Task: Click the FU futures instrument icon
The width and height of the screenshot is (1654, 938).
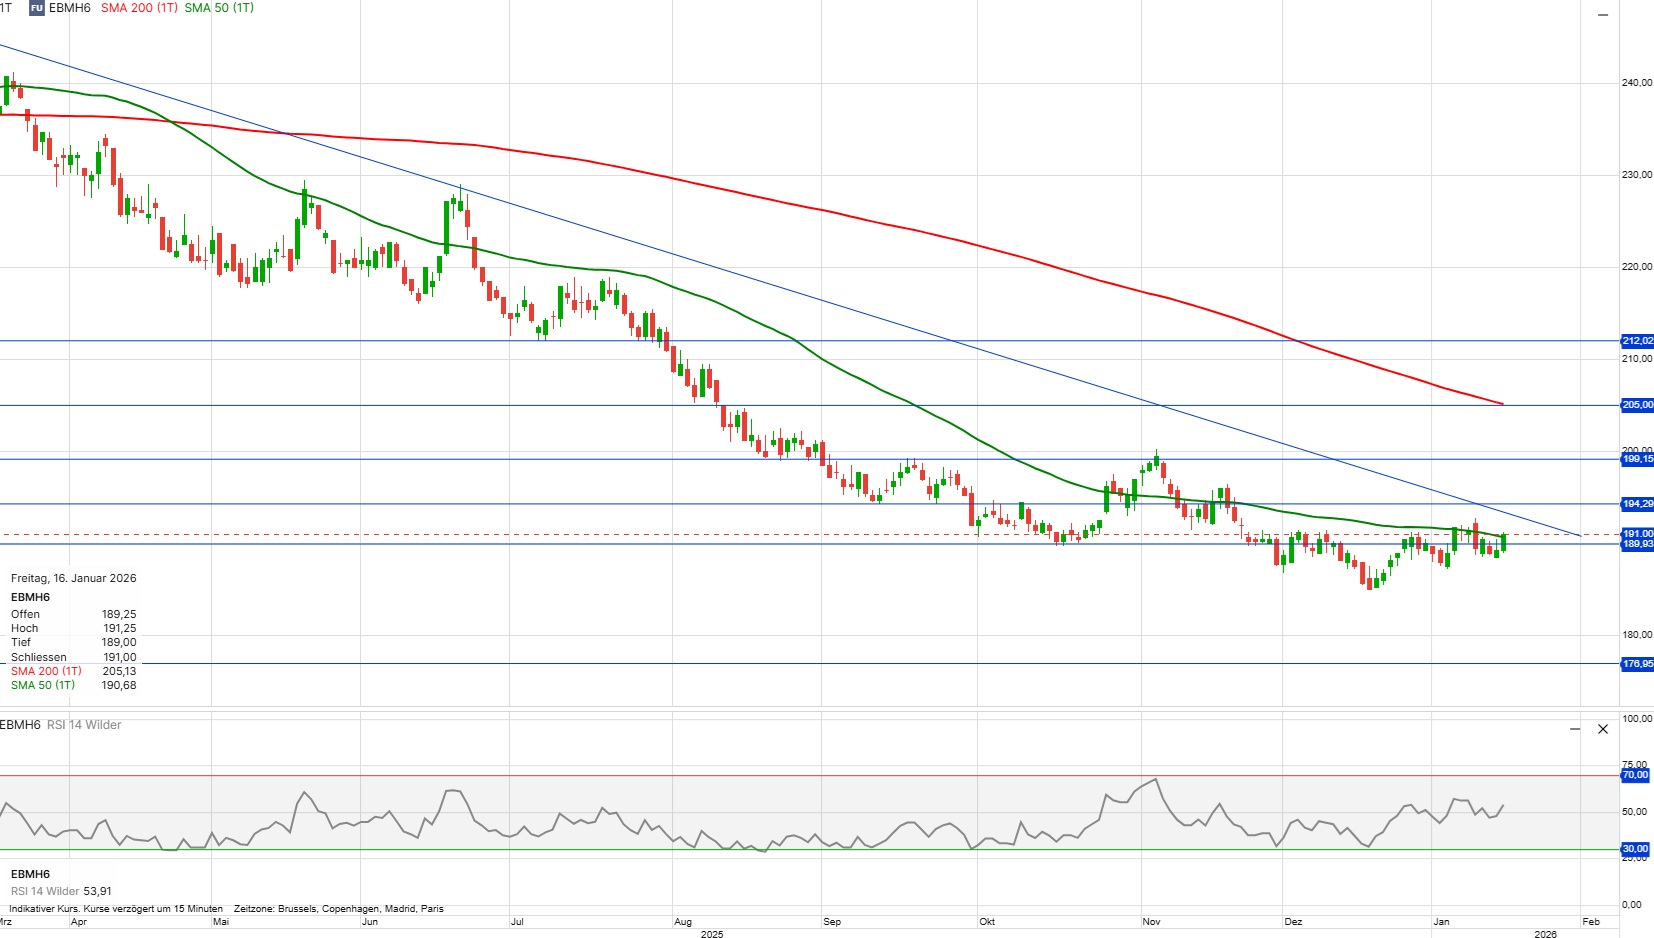Action: point(37,8)
